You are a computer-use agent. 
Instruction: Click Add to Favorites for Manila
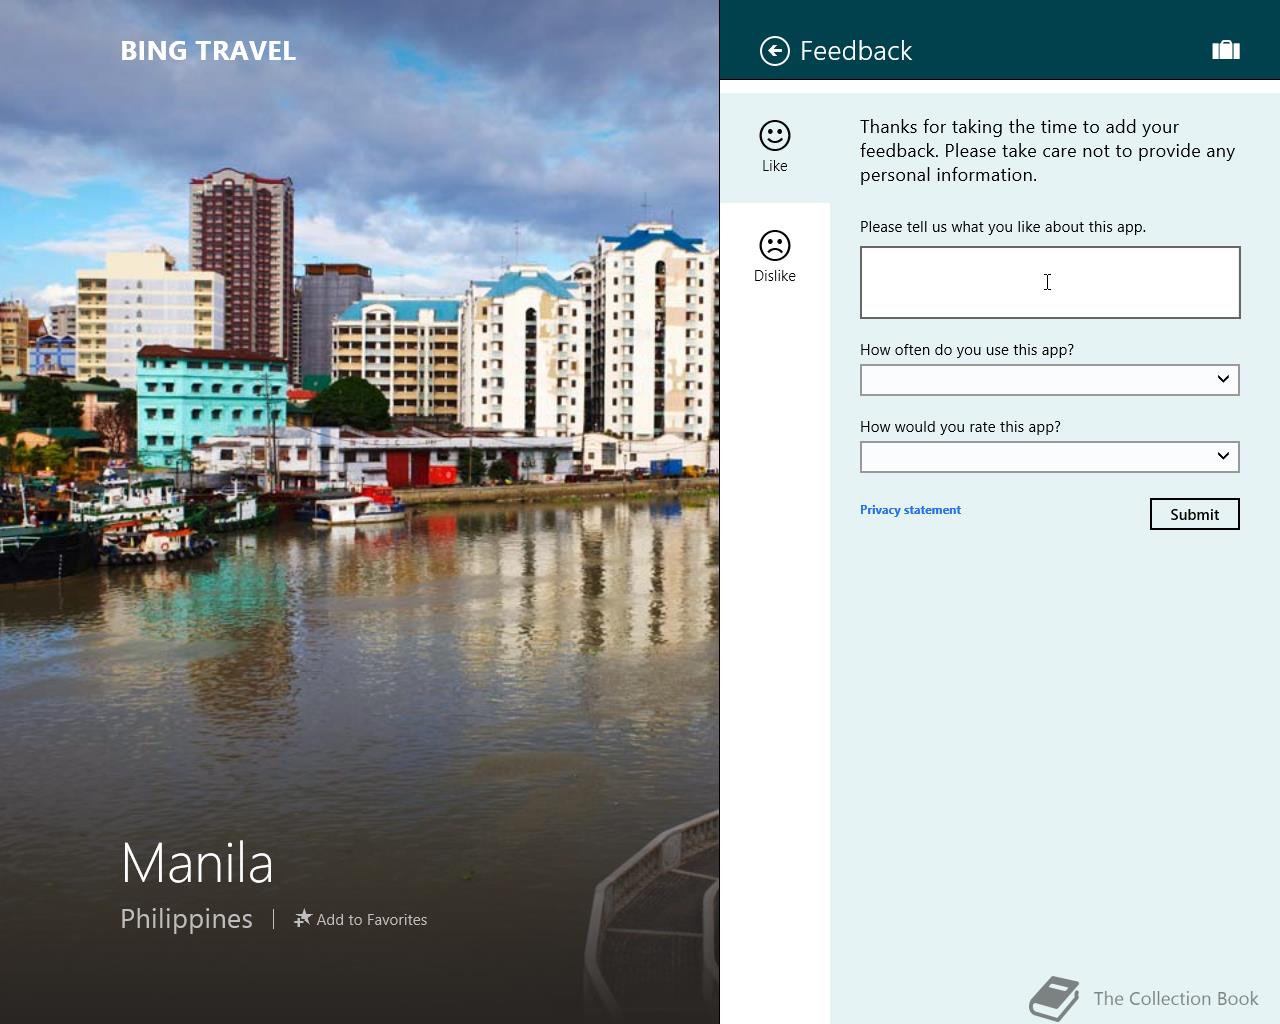(x=360, y=919)
